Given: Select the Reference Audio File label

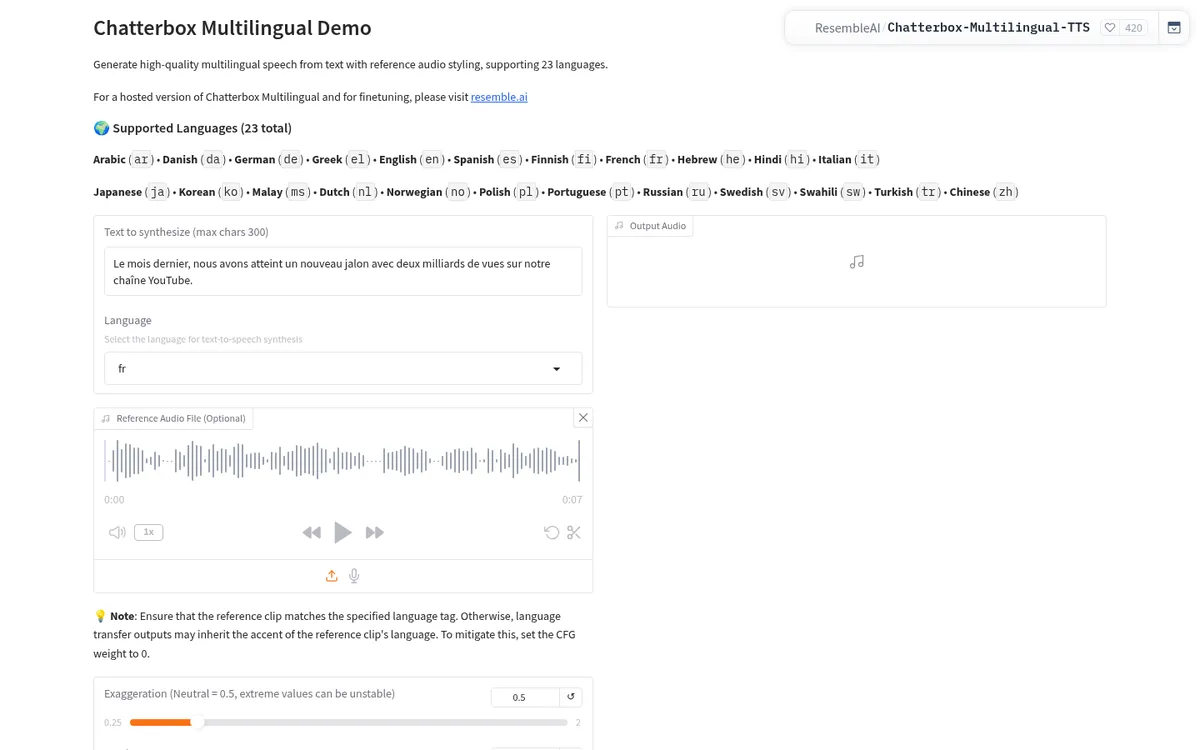Looking at the screenshot, I should tap(173, 418).
